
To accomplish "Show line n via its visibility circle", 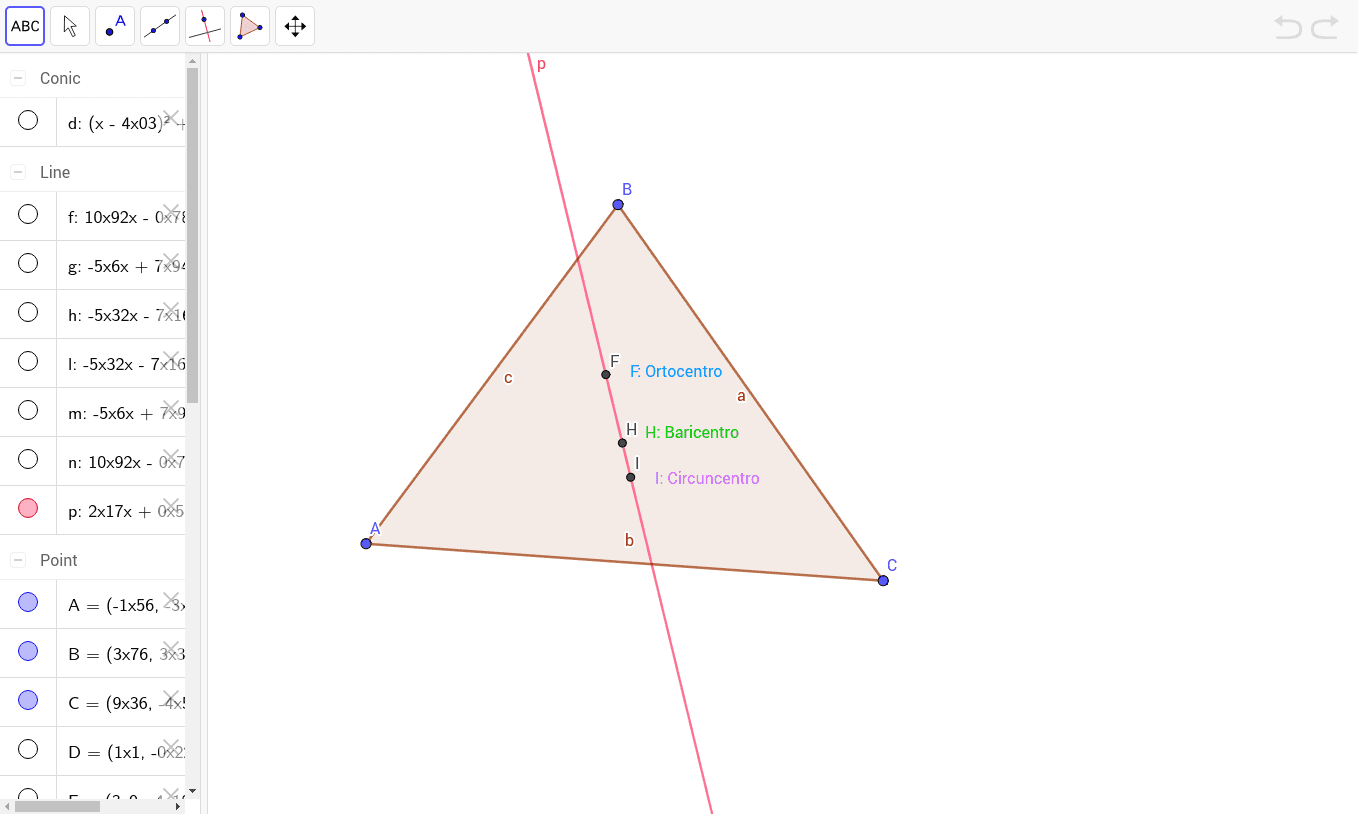I will tap(28, 459).
